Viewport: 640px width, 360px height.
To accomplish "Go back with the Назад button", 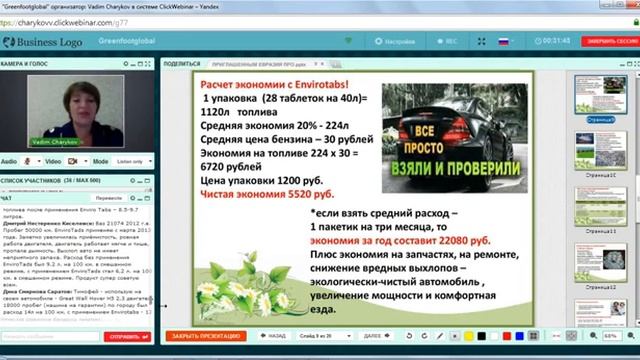I will click(x=273, y=336).
